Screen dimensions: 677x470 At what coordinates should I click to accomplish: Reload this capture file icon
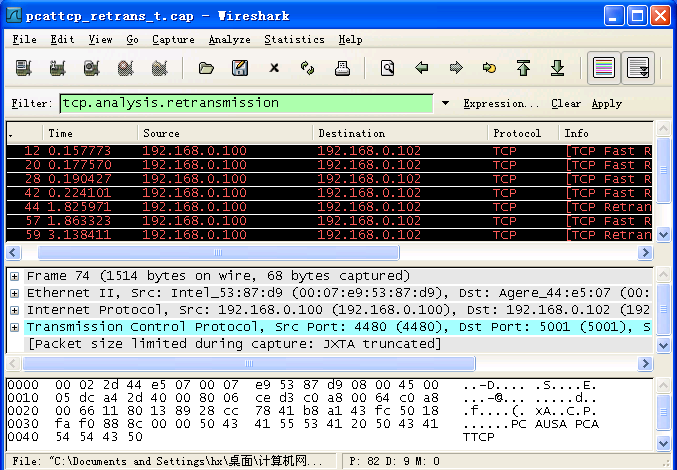pyautogui.click(x=307, y=68)
